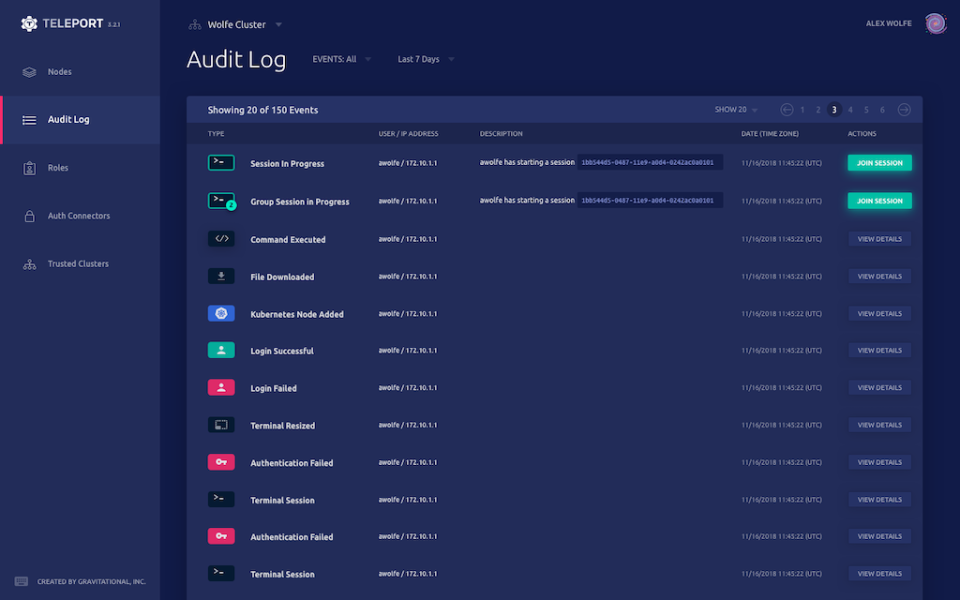Click the Login Successful user icon
The image size is (960, 600).
(221, 350)
